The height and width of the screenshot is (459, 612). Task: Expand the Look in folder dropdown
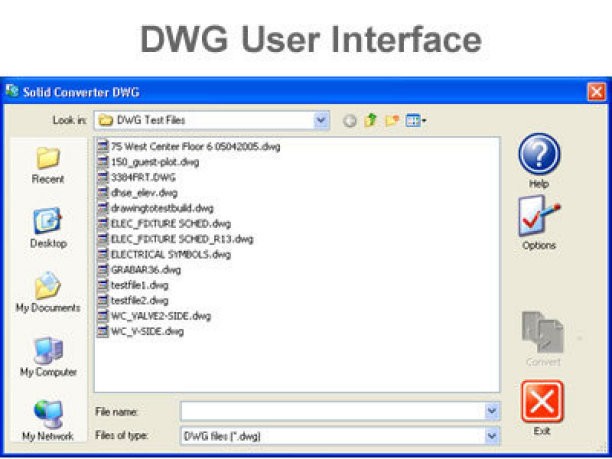click(x=321, y=120)
